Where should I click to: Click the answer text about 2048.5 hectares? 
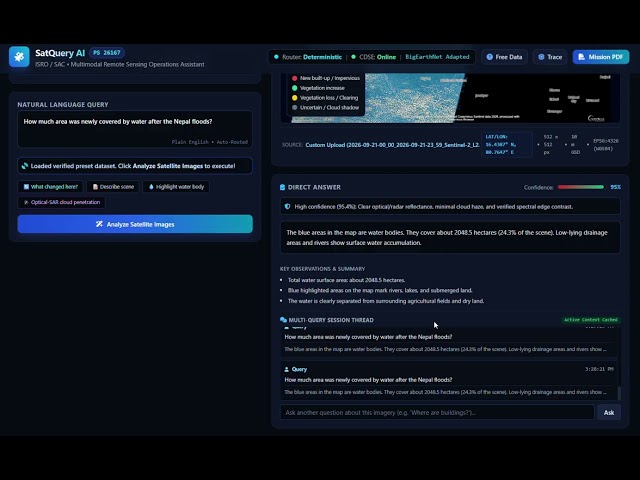pos(450,238)
